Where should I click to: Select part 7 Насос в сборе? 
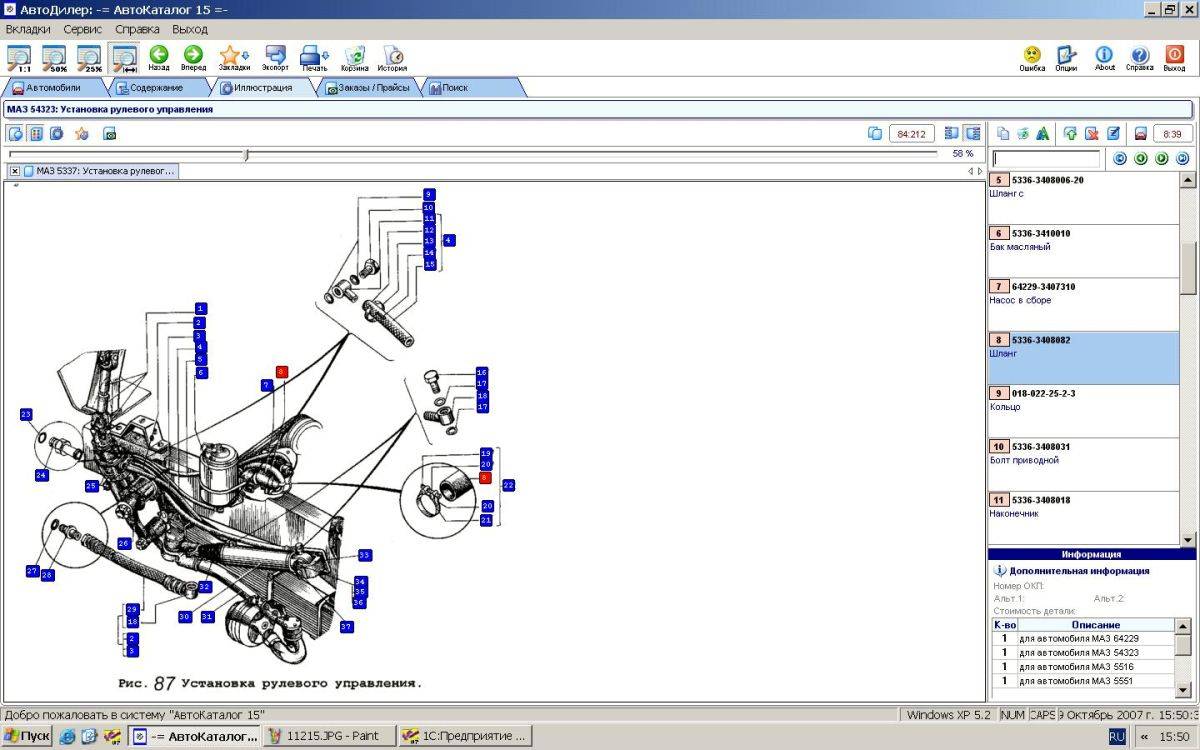1084,305
